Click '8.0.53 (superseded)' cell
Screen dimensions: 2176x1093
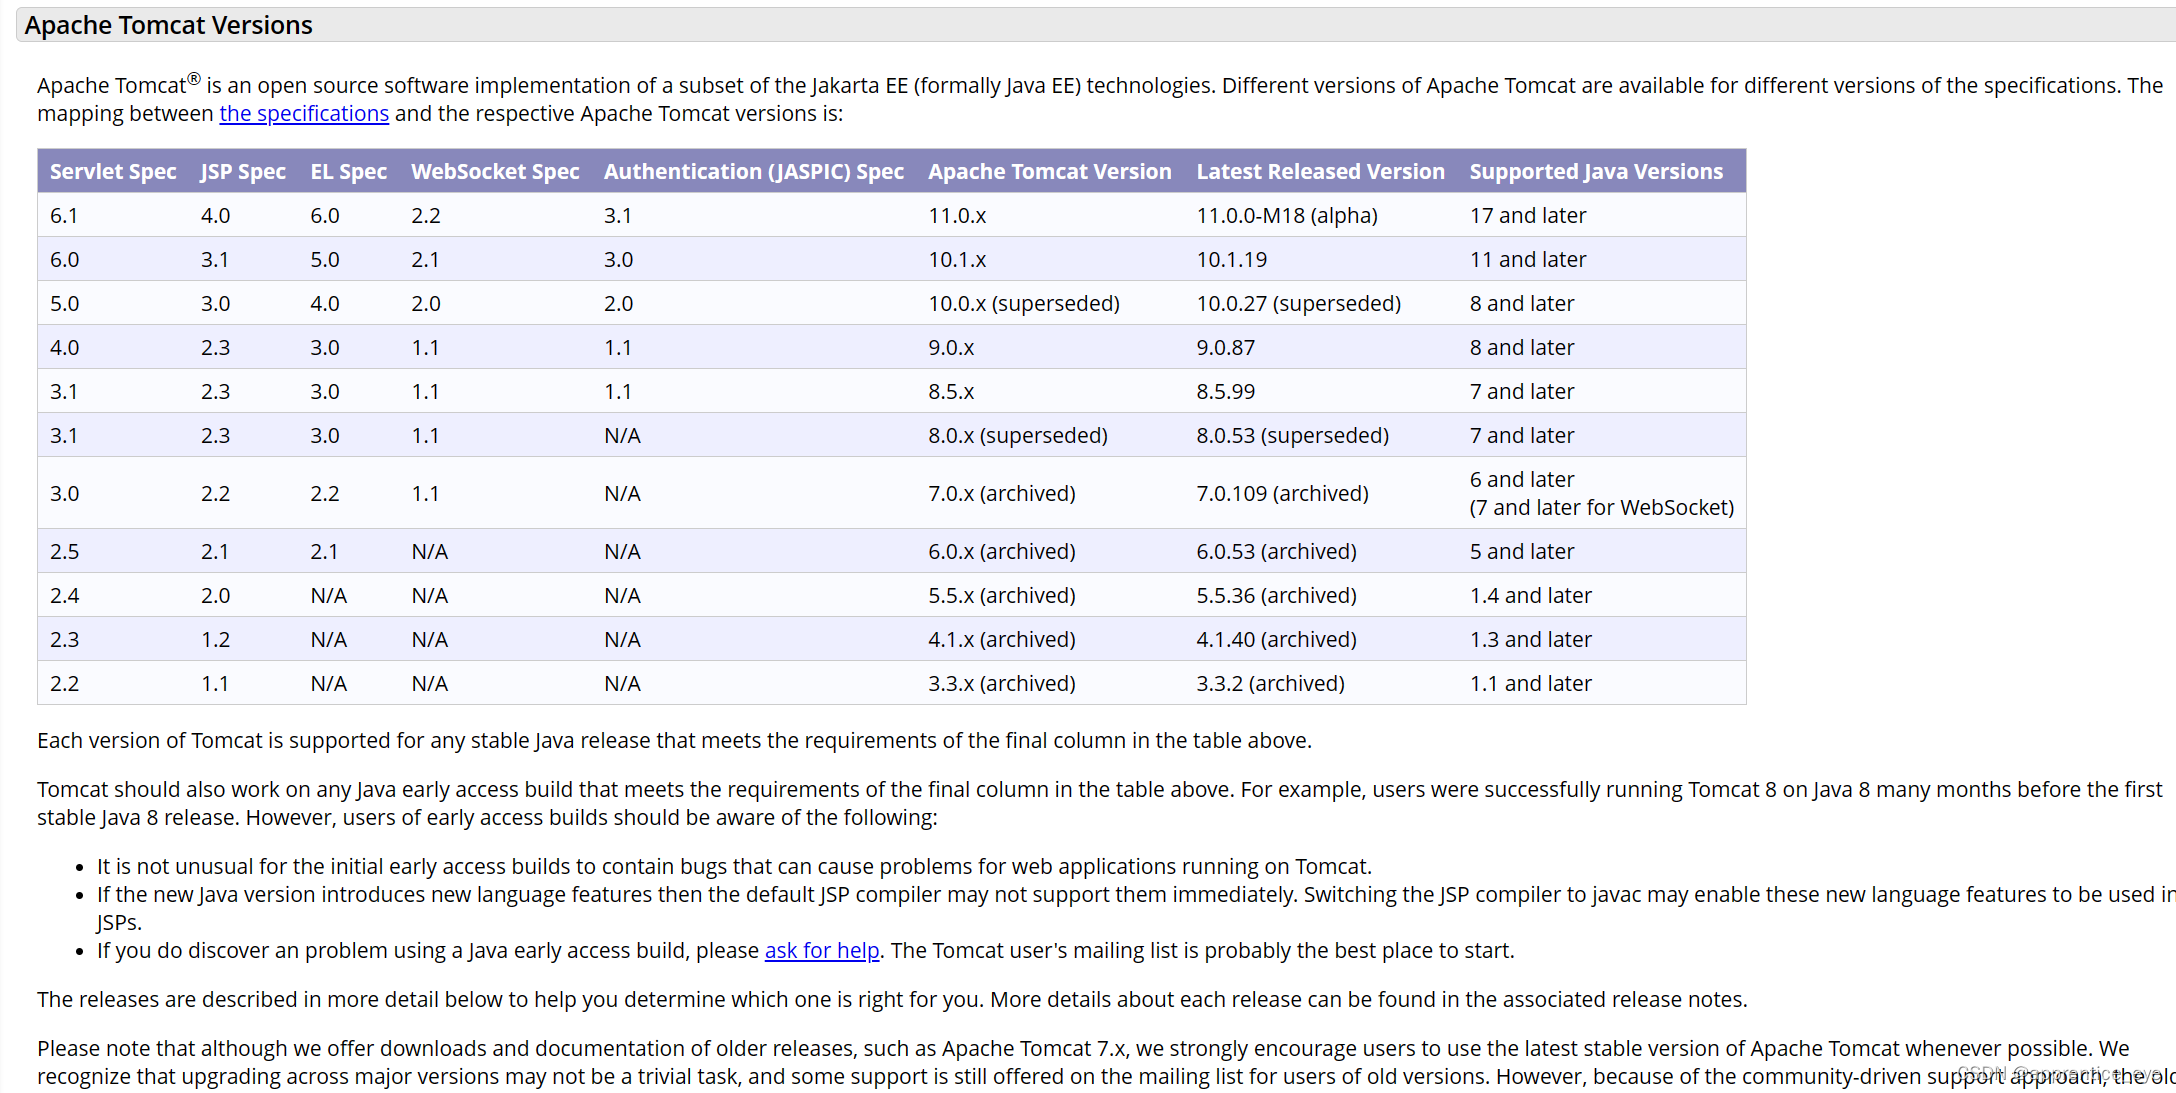pos(1293,436)
